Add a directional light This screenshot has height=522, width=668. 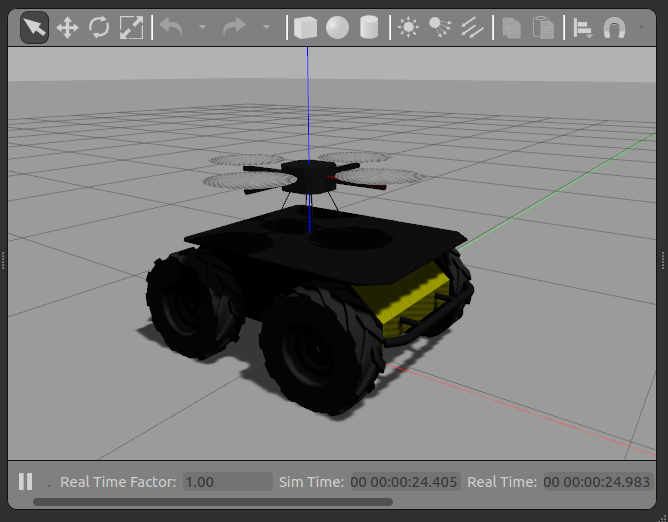click(x=472, y=28)
